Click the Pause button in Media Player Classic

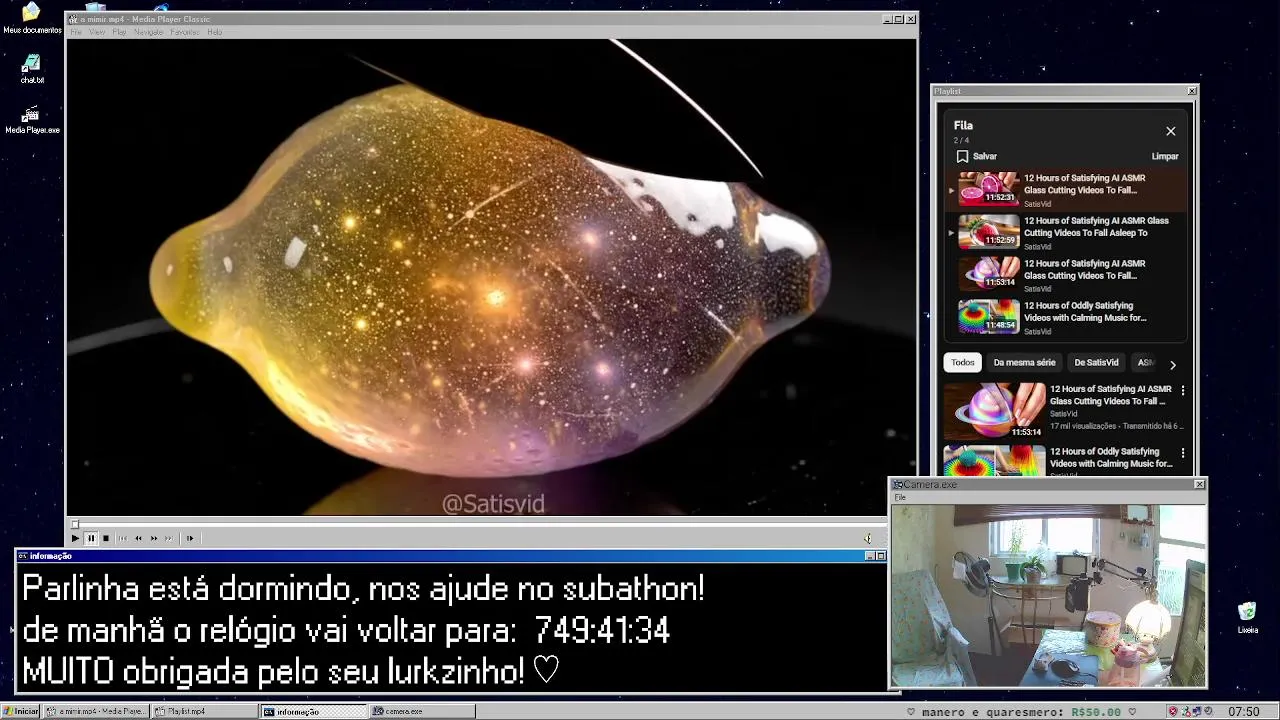90,538
